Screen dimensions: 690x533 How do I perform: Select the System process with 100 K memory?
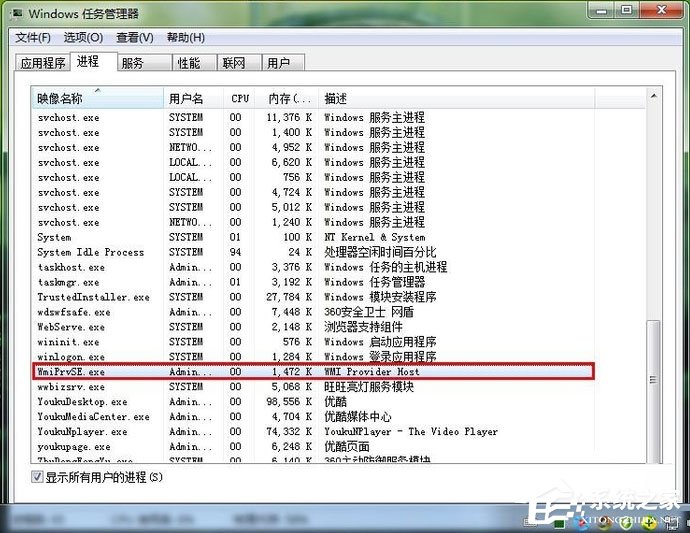(313, 237)
